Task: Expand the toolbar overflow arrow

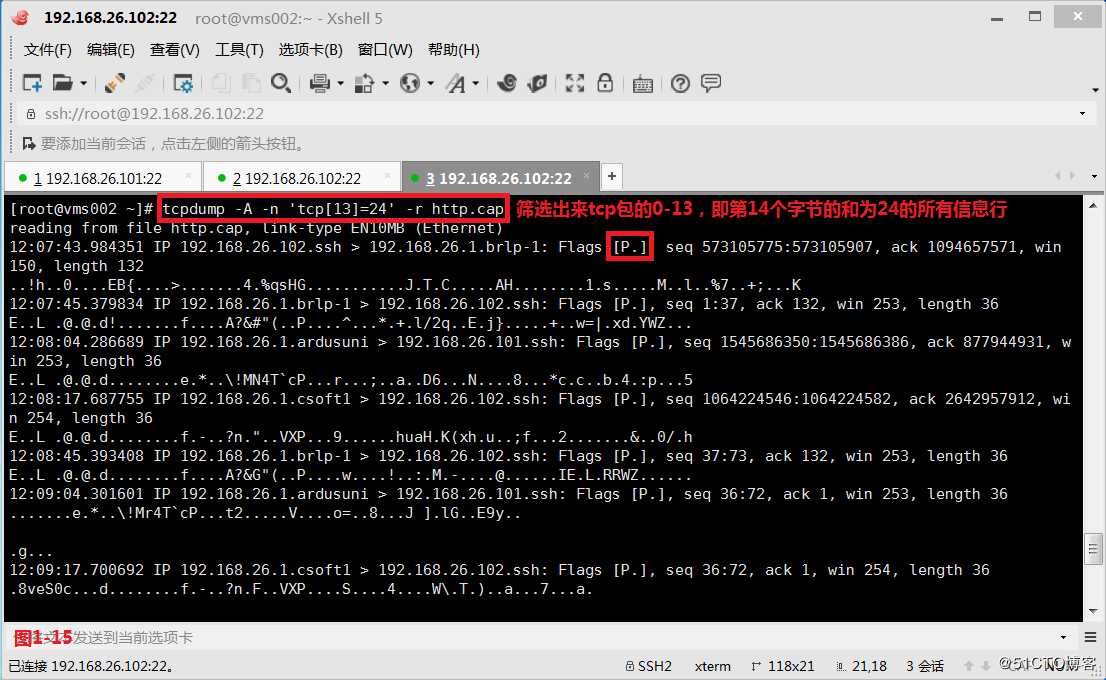Action: tap(1095, 90)
